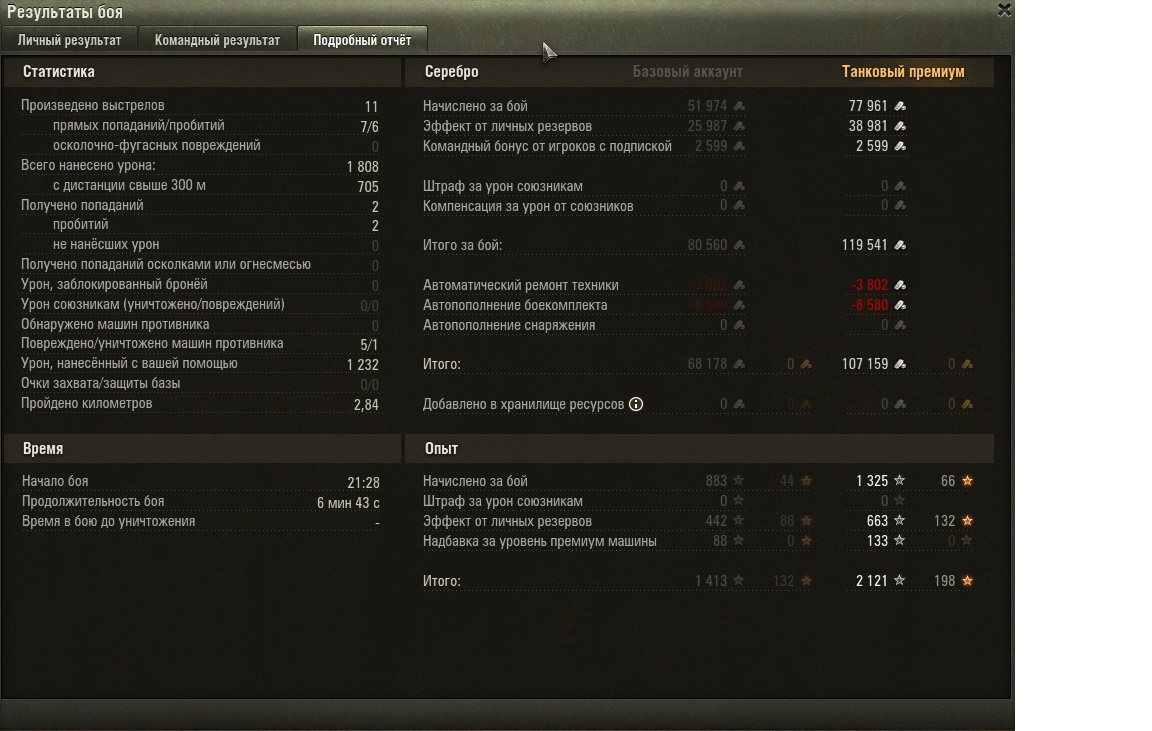Click silver icon next to 77 961
This screenshot has width=1152, height=731.
click(x=899, y=106)
